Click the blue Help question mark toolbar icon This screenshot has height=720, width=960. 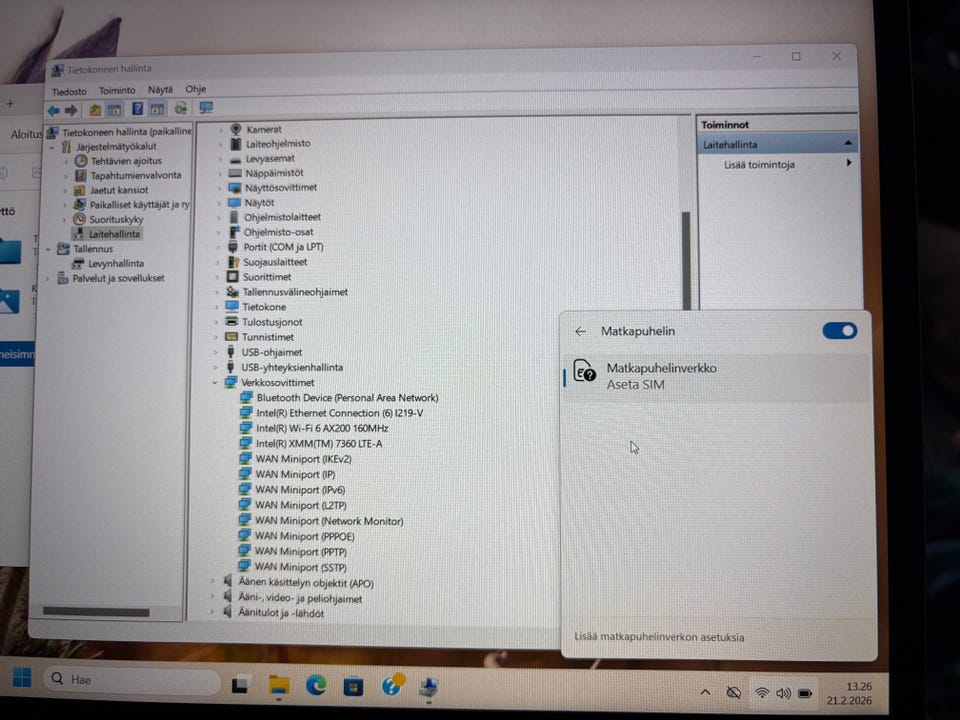tap(138, 109)
